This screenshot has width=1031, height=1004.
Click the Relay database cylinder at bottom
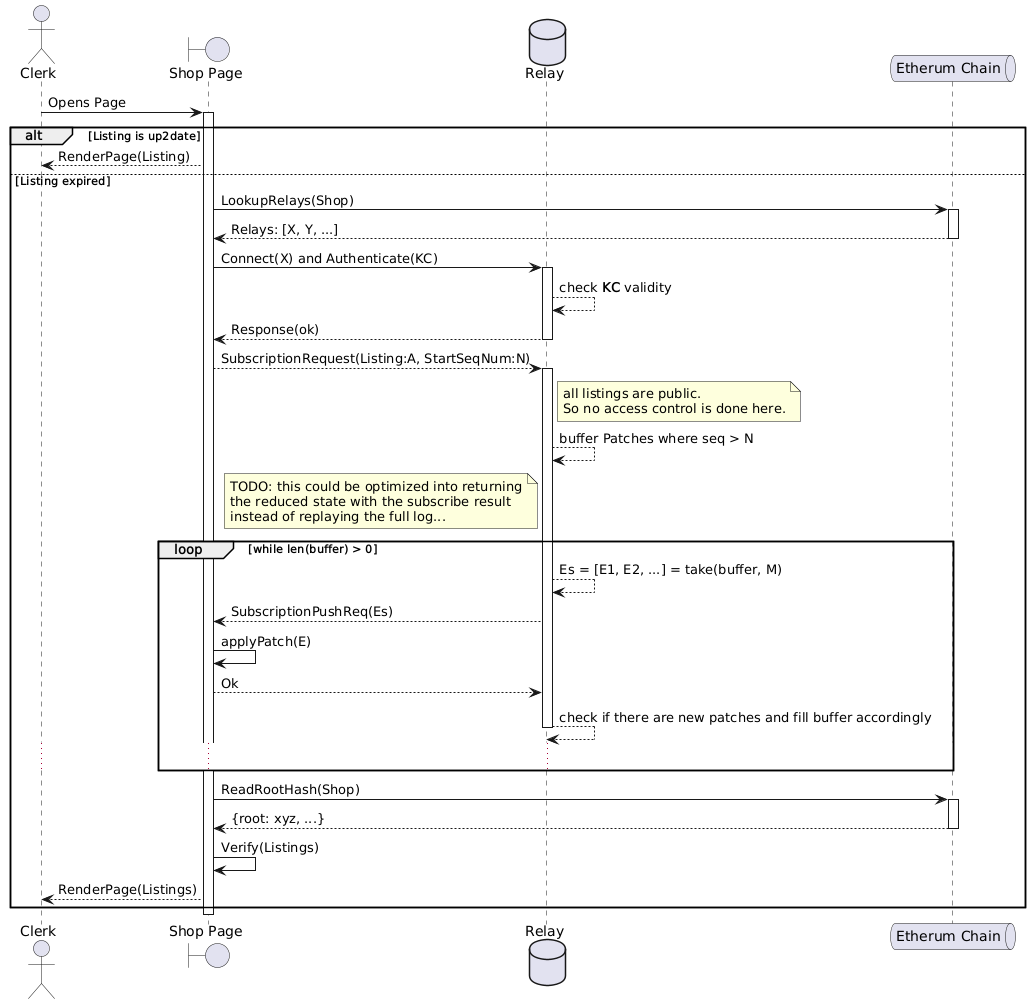point(547,963)
